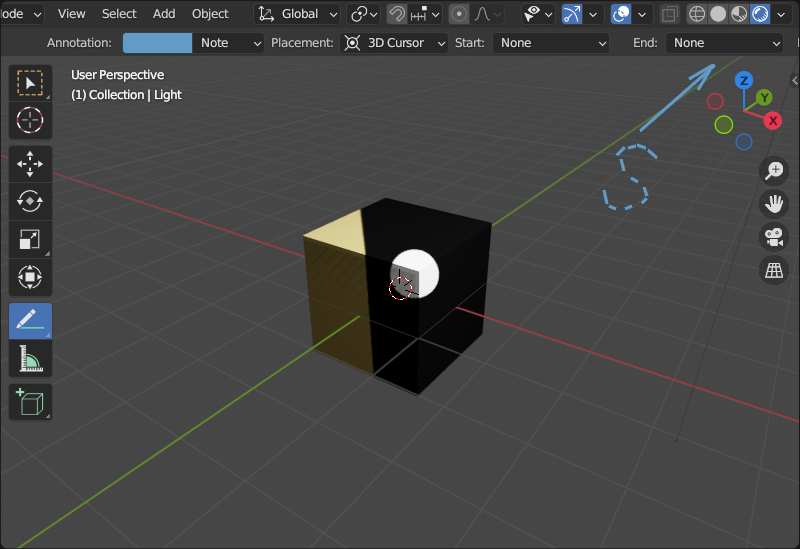Image resolution: width=800 pixels, height=549 pixels.
Task: Toggle Show Gizmo button
Action: pos(571,14)
